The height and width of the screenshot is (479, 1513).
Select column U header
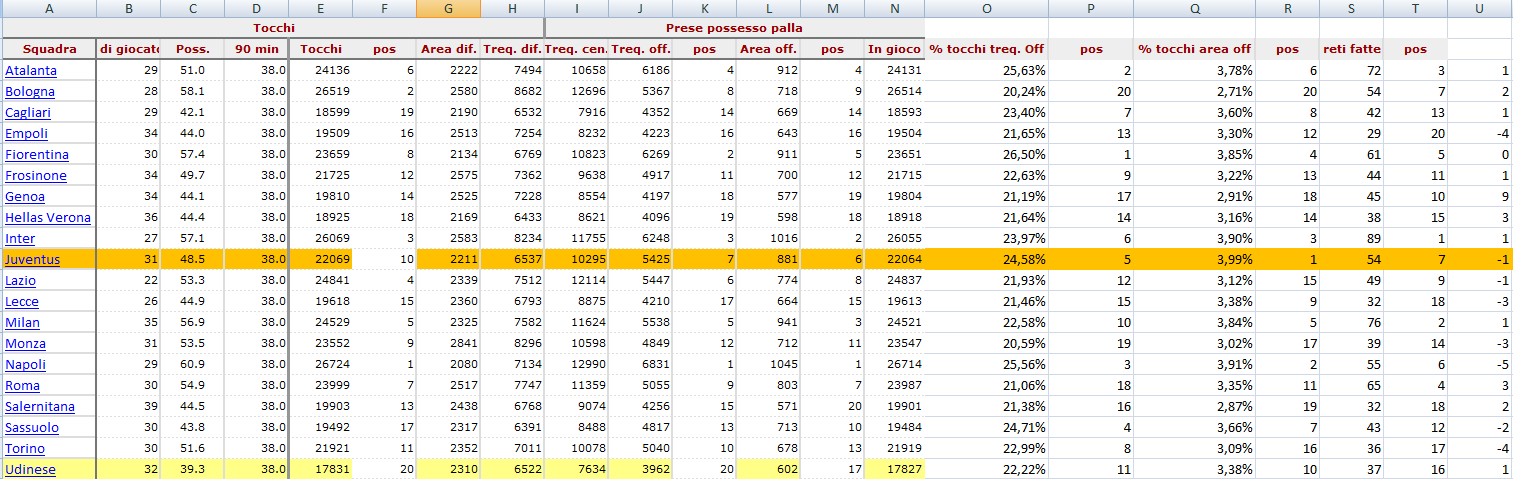(1480, 8)
